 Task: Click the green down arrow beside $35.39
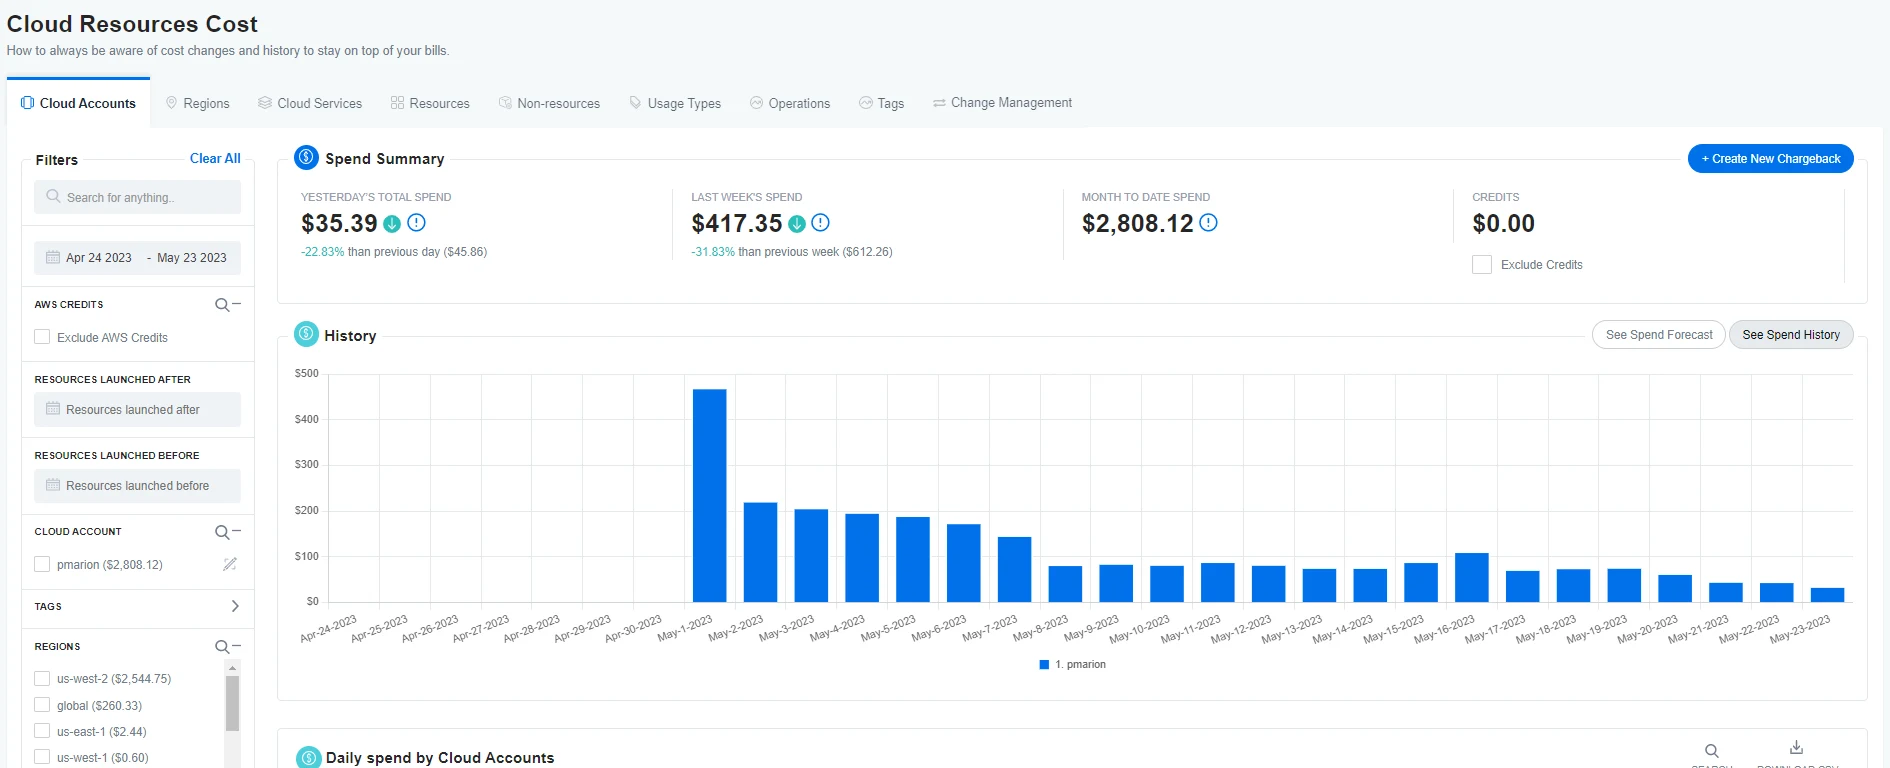click(392, 224)
